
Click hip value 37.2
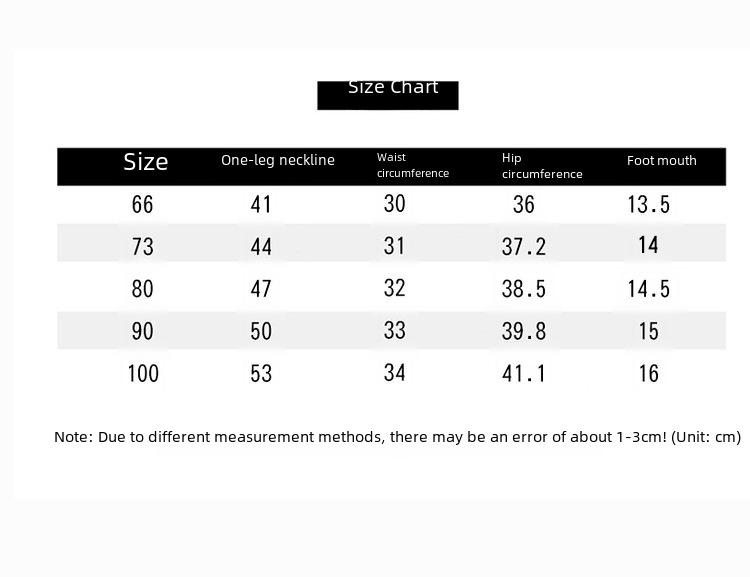coord(524,247)
